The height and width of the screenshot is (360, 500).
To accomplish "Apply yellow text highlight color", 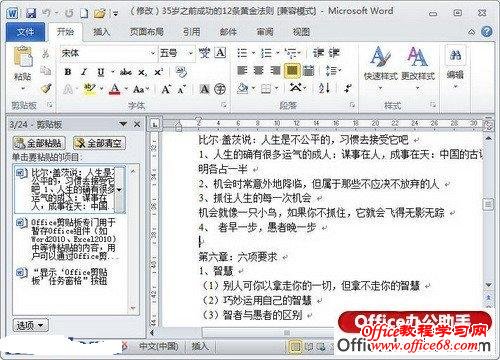I will (x=89, y=89).
